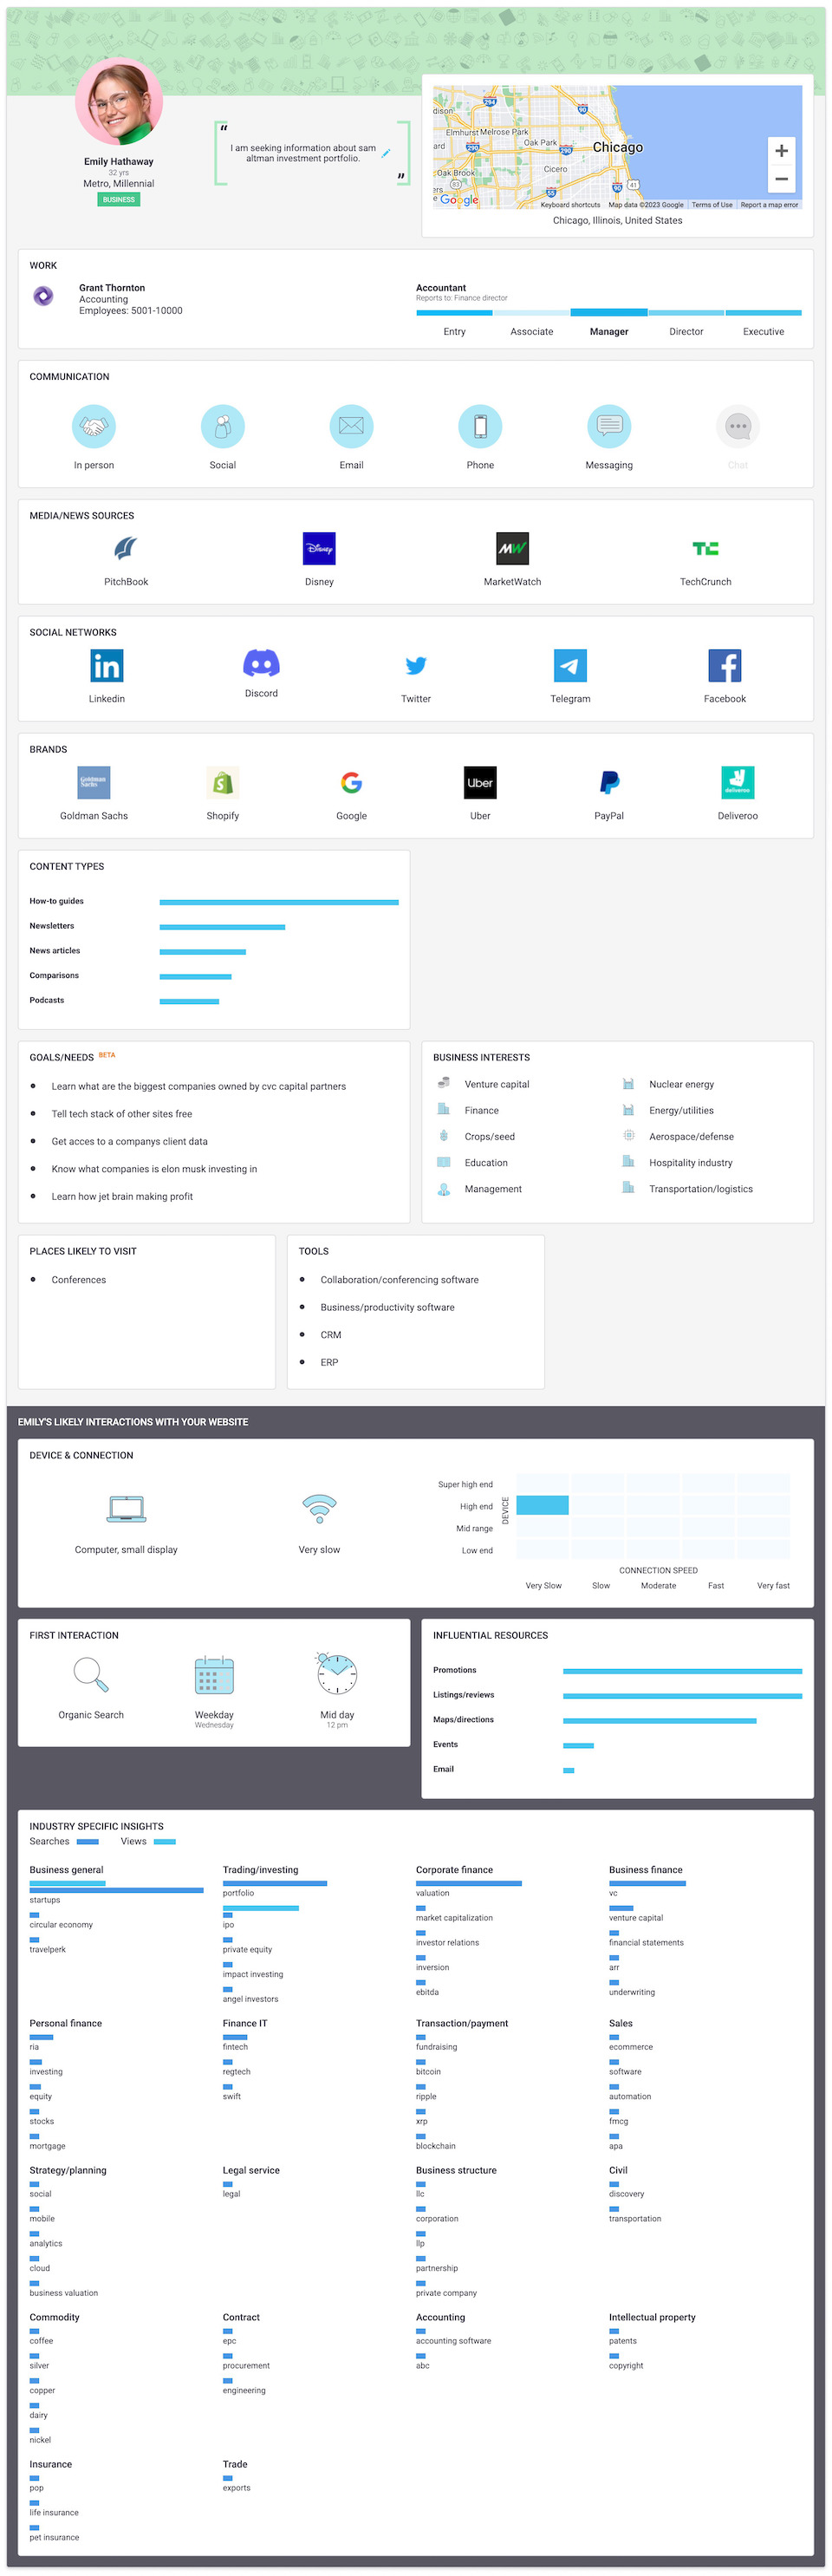Viewport: 832px width, 2576px height.
Task: Select the Discord icon
Action: 261,663
